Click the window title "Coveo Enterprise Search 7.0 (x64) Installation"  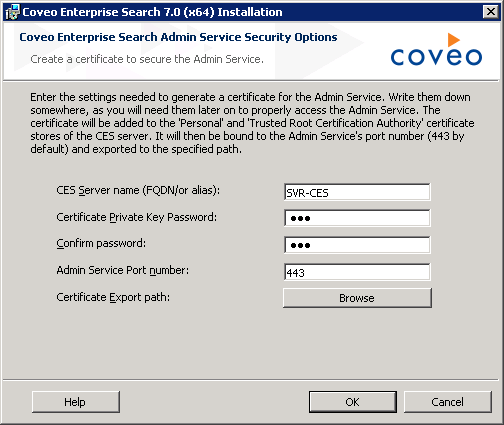pos(152,12)
